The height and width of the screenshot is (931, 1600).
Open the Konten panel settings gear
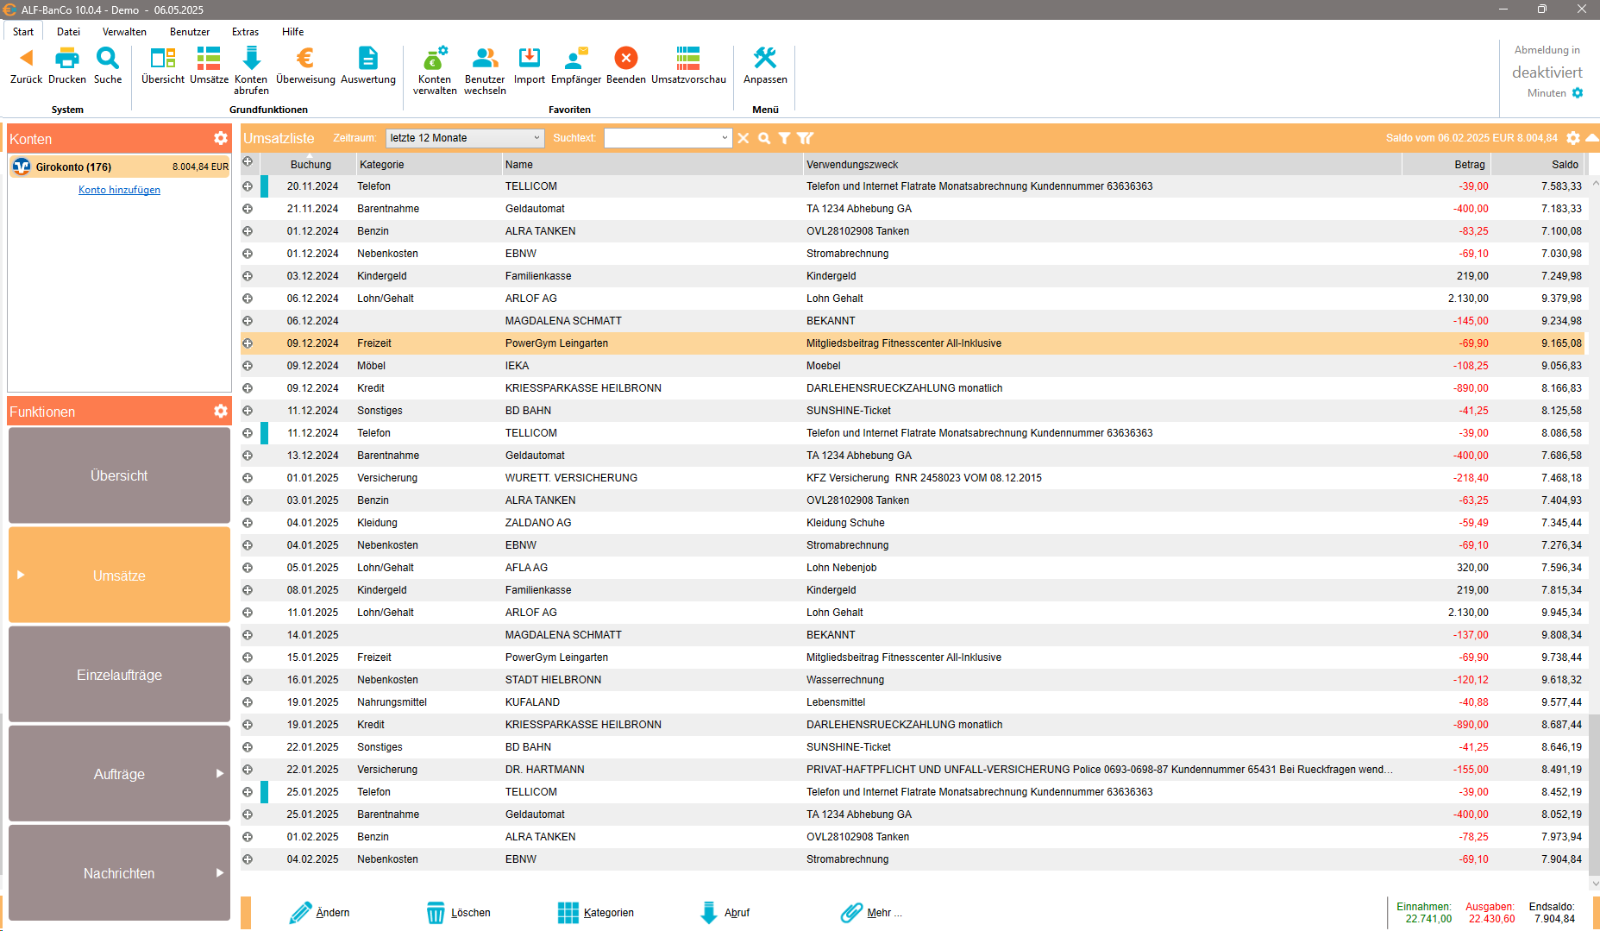click(x=220, y=138)
